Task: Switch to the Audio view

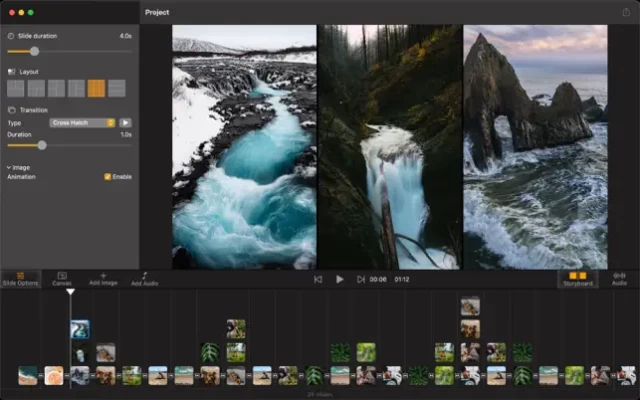Action: coord(619,278)
